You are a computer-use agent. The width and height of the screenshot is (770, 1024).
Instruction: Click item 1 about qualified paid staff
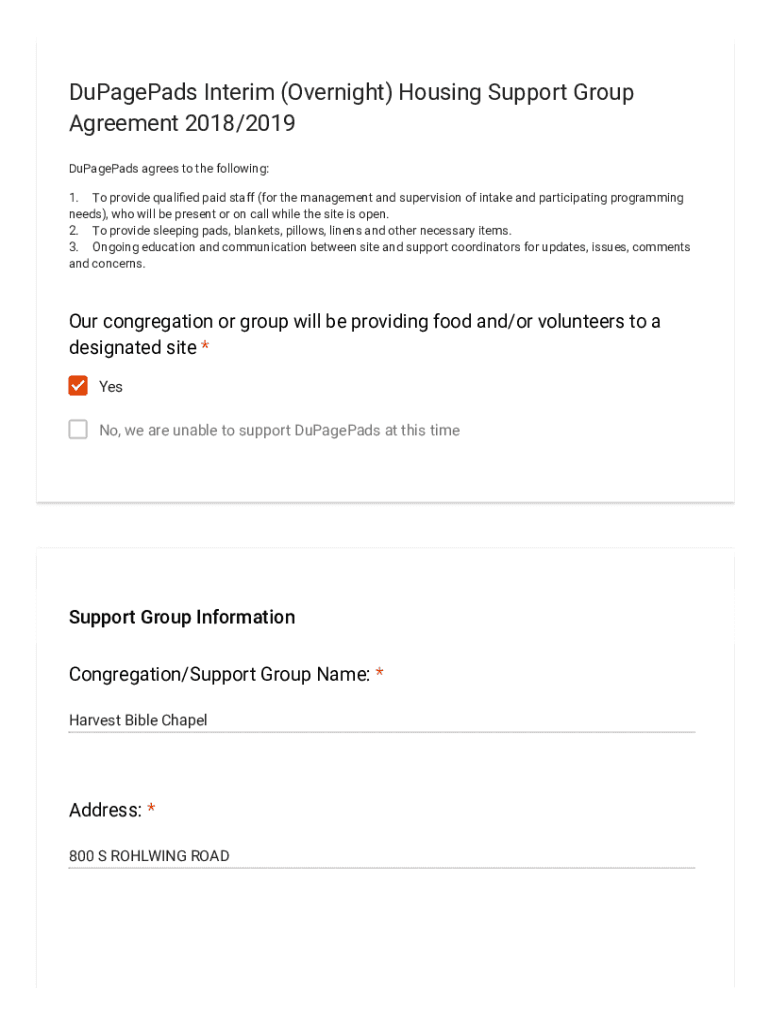(x=376, y=206)
